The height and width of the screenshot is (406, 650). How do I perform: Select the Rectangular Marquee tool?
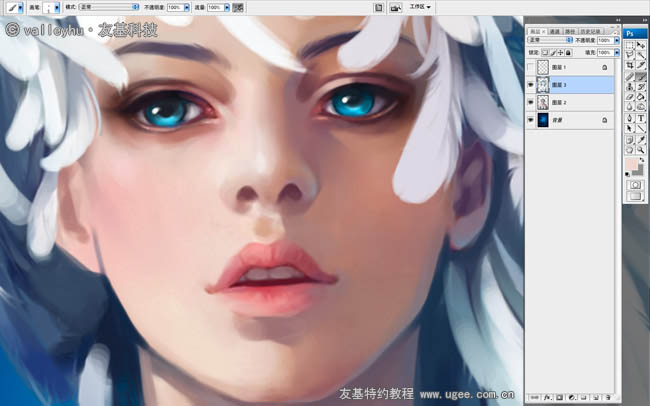[629, 45]
